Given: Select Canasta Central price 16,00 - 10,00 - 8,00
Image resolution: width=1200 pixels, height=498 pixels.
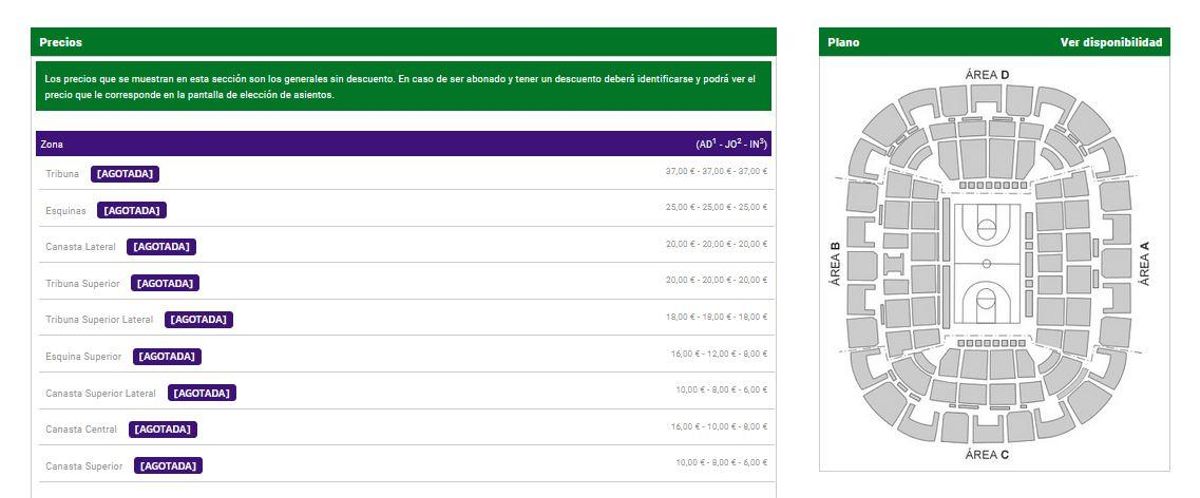Looking at the screenshot, I should [719, 427].
